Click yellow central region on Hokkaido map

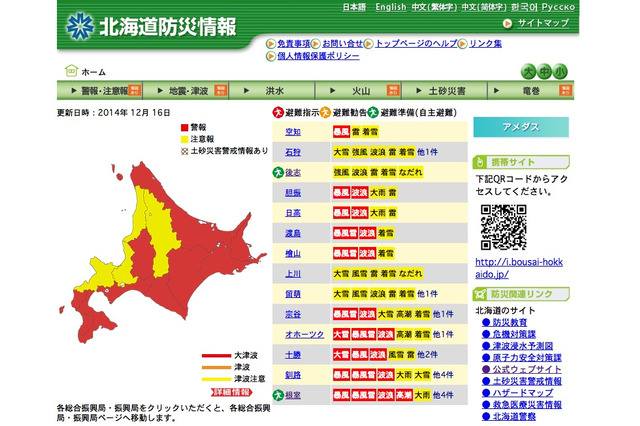point(162,237)
